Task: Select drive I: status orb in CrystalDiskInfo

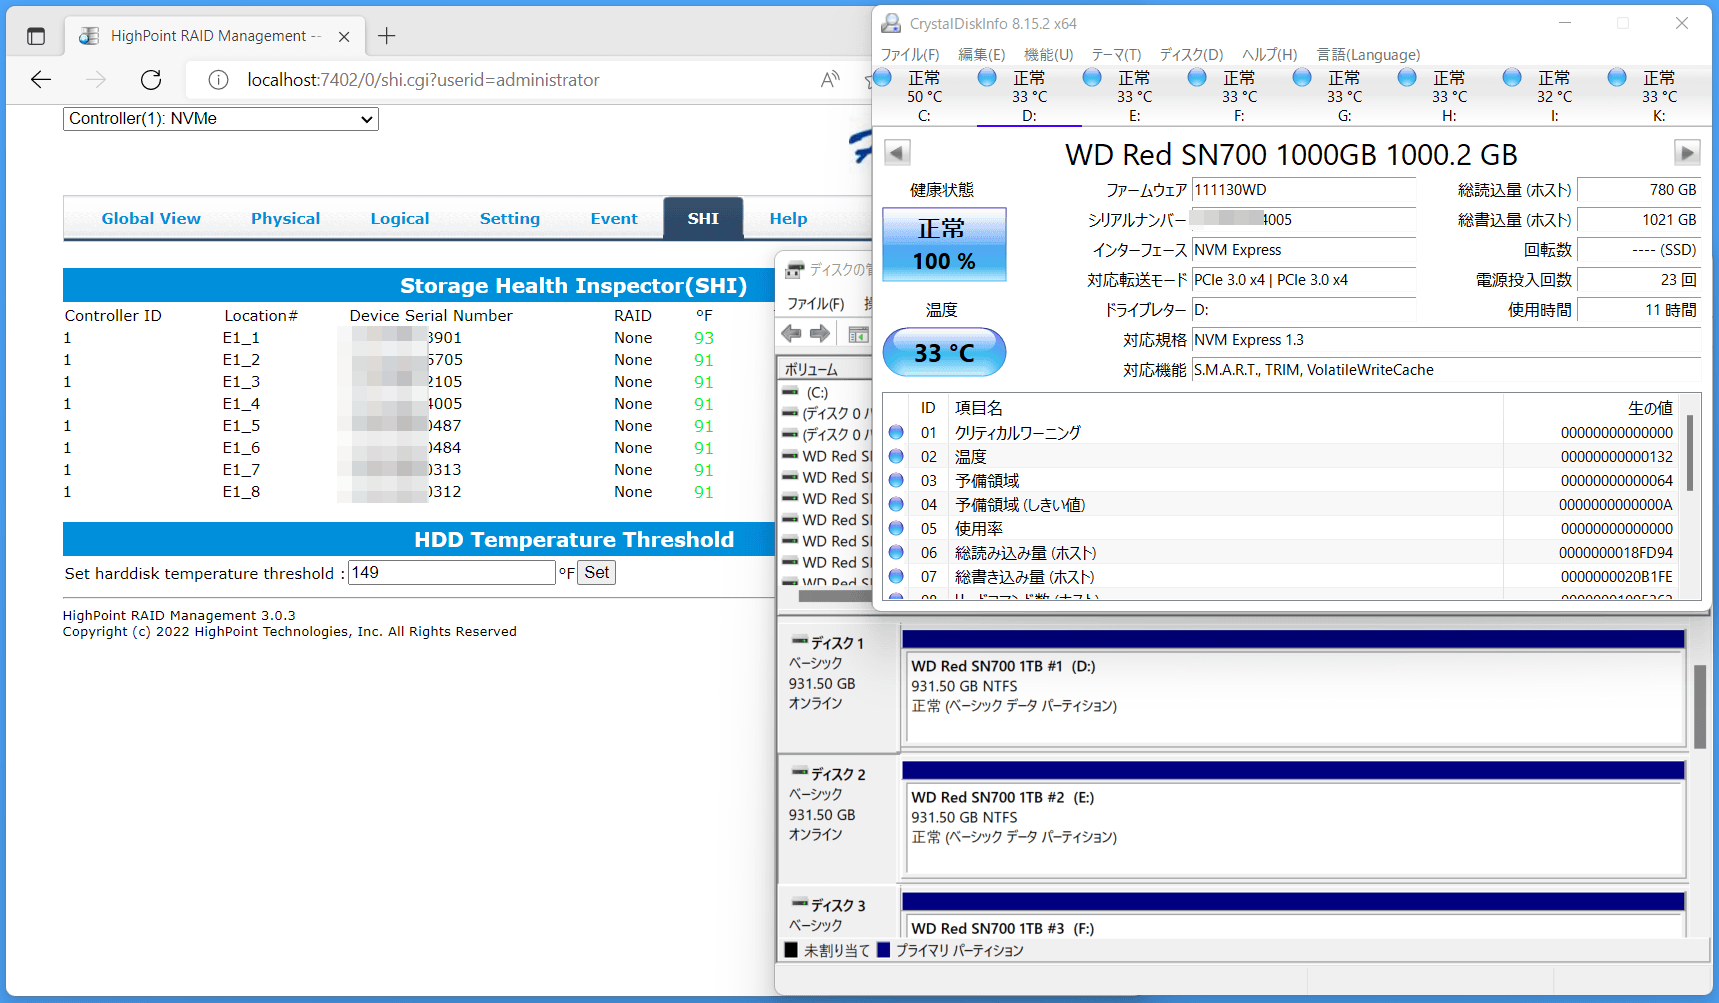Action: (x=1512, y=78)
